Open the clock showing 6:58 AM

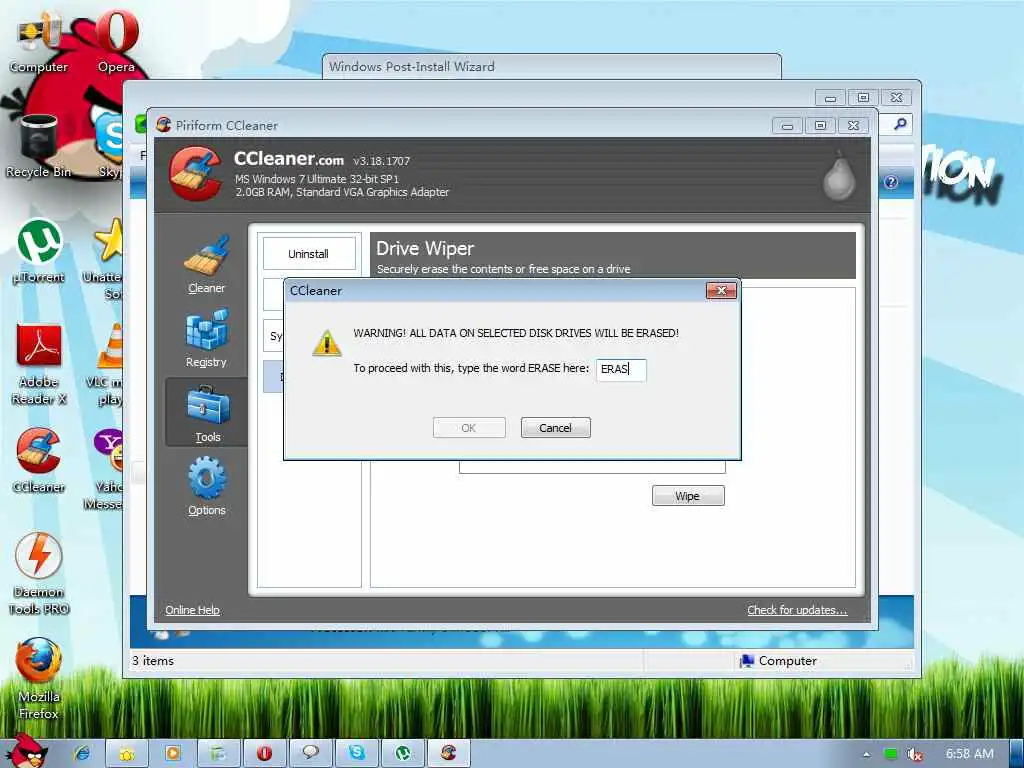pos(970,754)
